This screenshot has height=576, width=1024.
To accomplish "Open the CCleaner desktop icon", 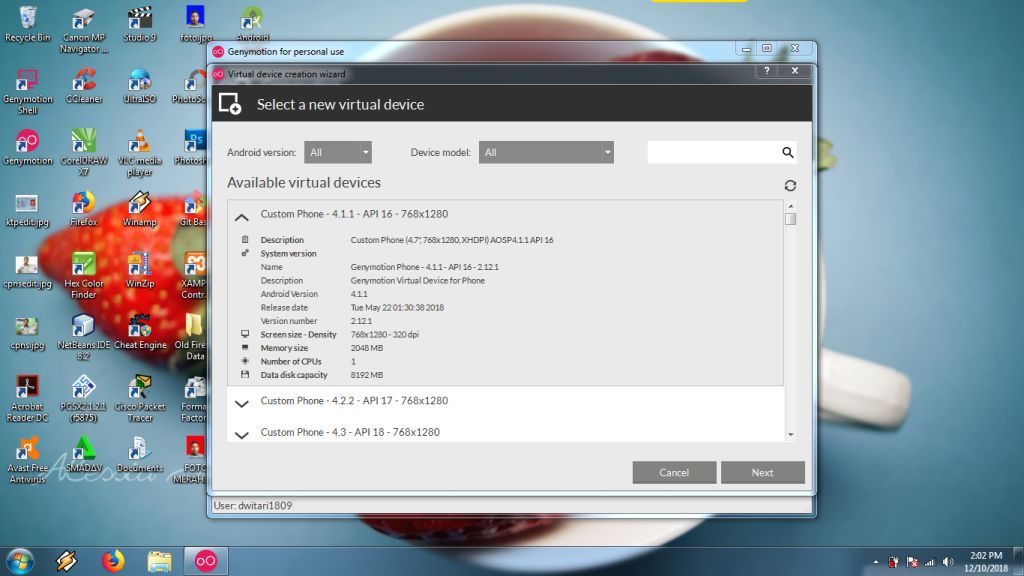I will pyautogui.click(x=84, y=83).
